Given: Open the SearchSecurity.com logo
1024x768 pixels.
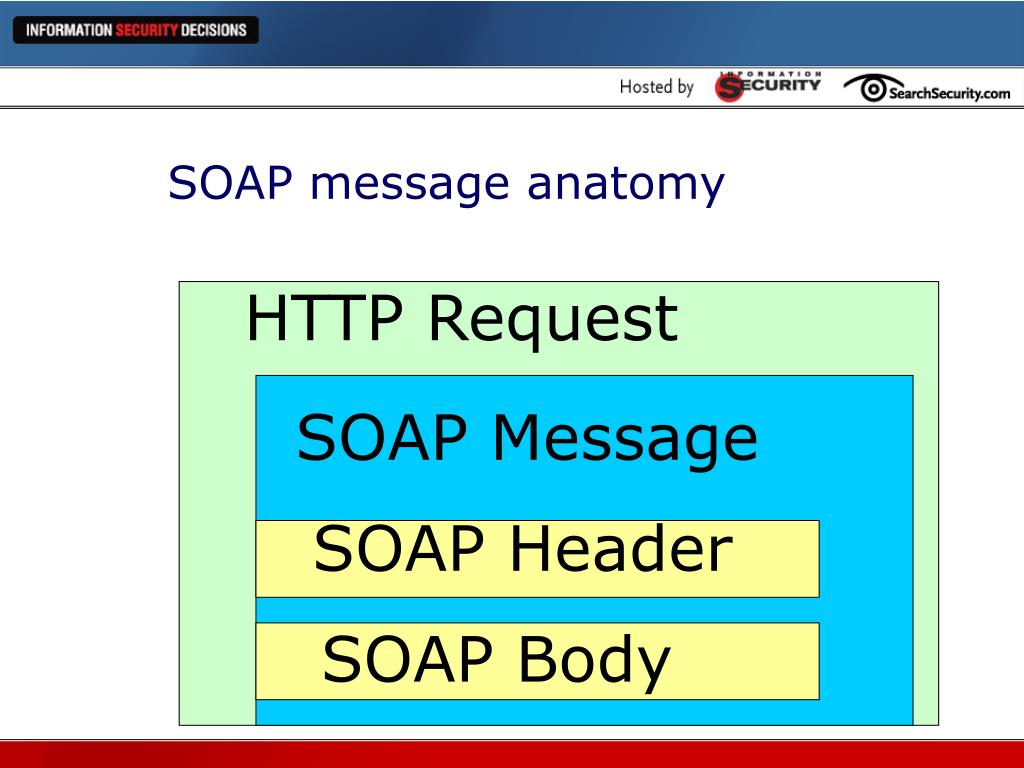Looking at the screenshot, I should 927,89.
